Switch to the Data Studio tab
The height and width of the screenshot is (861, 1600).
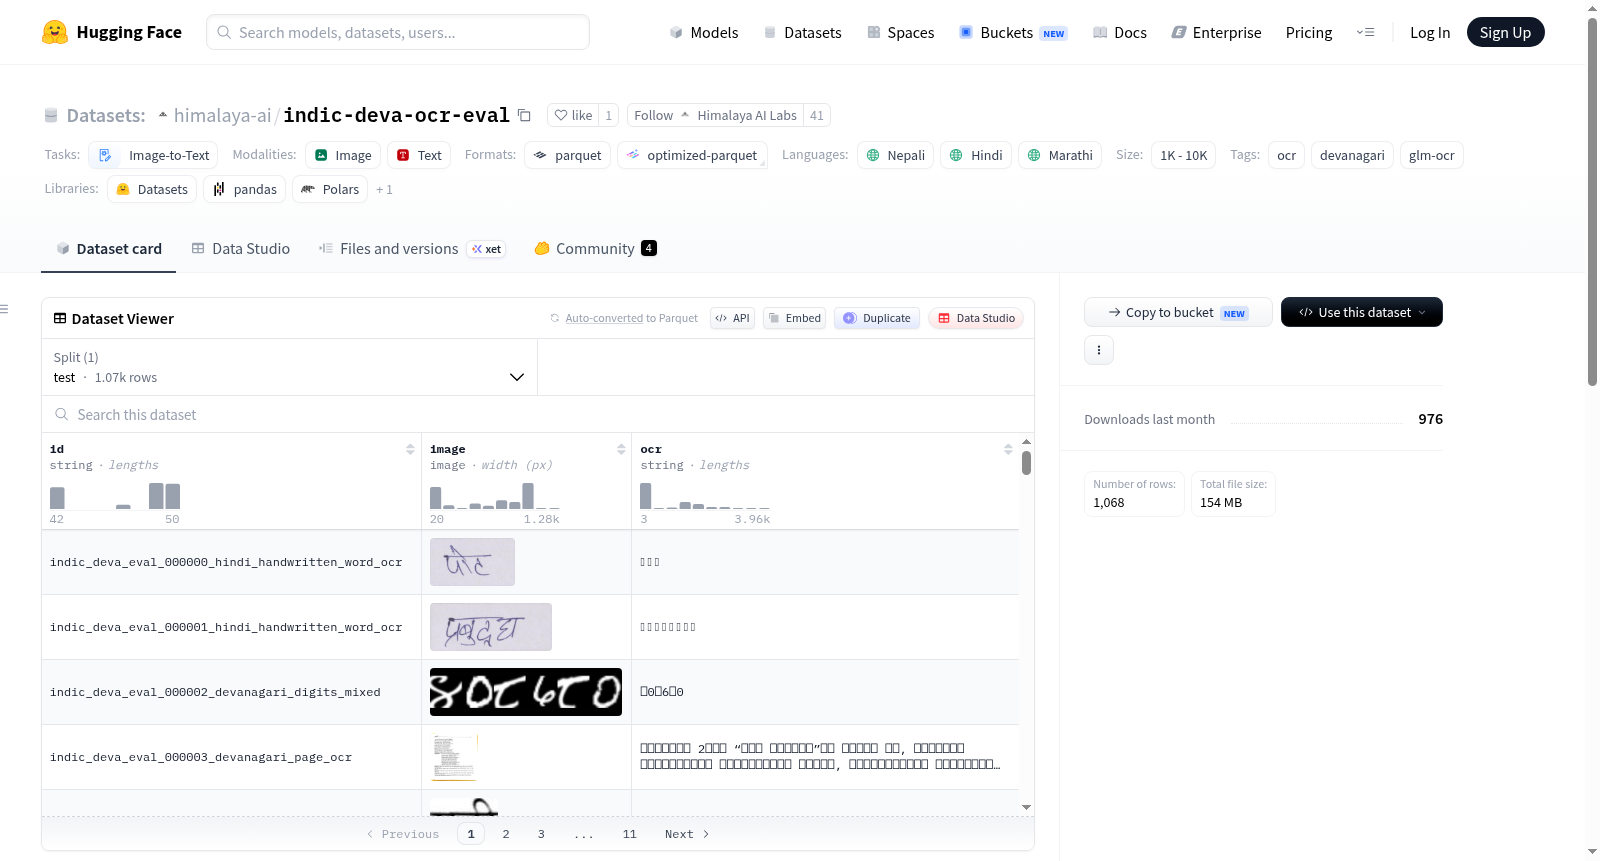pos(241,249)
